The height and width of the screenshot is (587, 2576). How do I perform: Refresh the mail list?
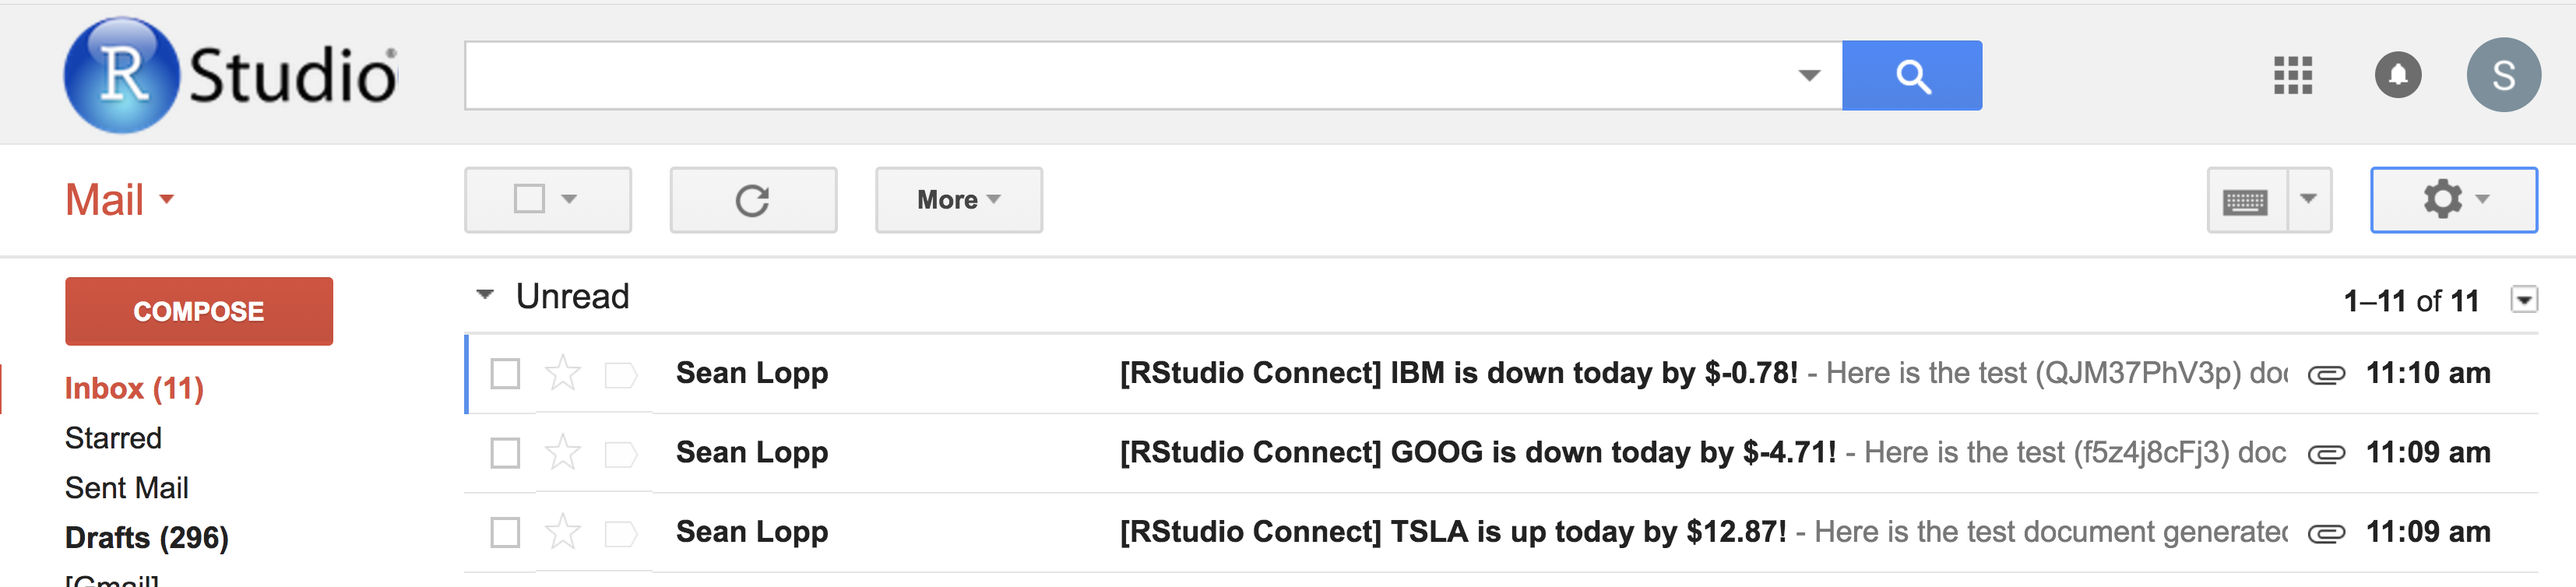click(752, 200)
